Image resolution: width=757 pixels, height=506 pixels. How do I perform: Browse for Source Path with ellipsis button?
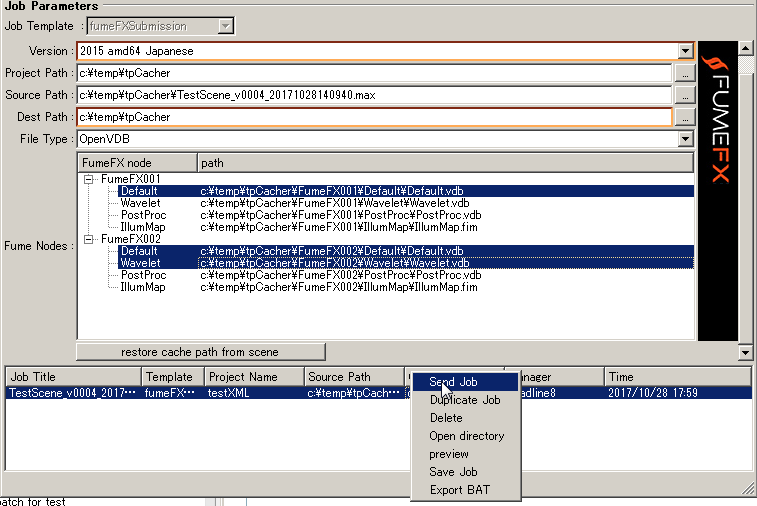(x=685, y=95)
